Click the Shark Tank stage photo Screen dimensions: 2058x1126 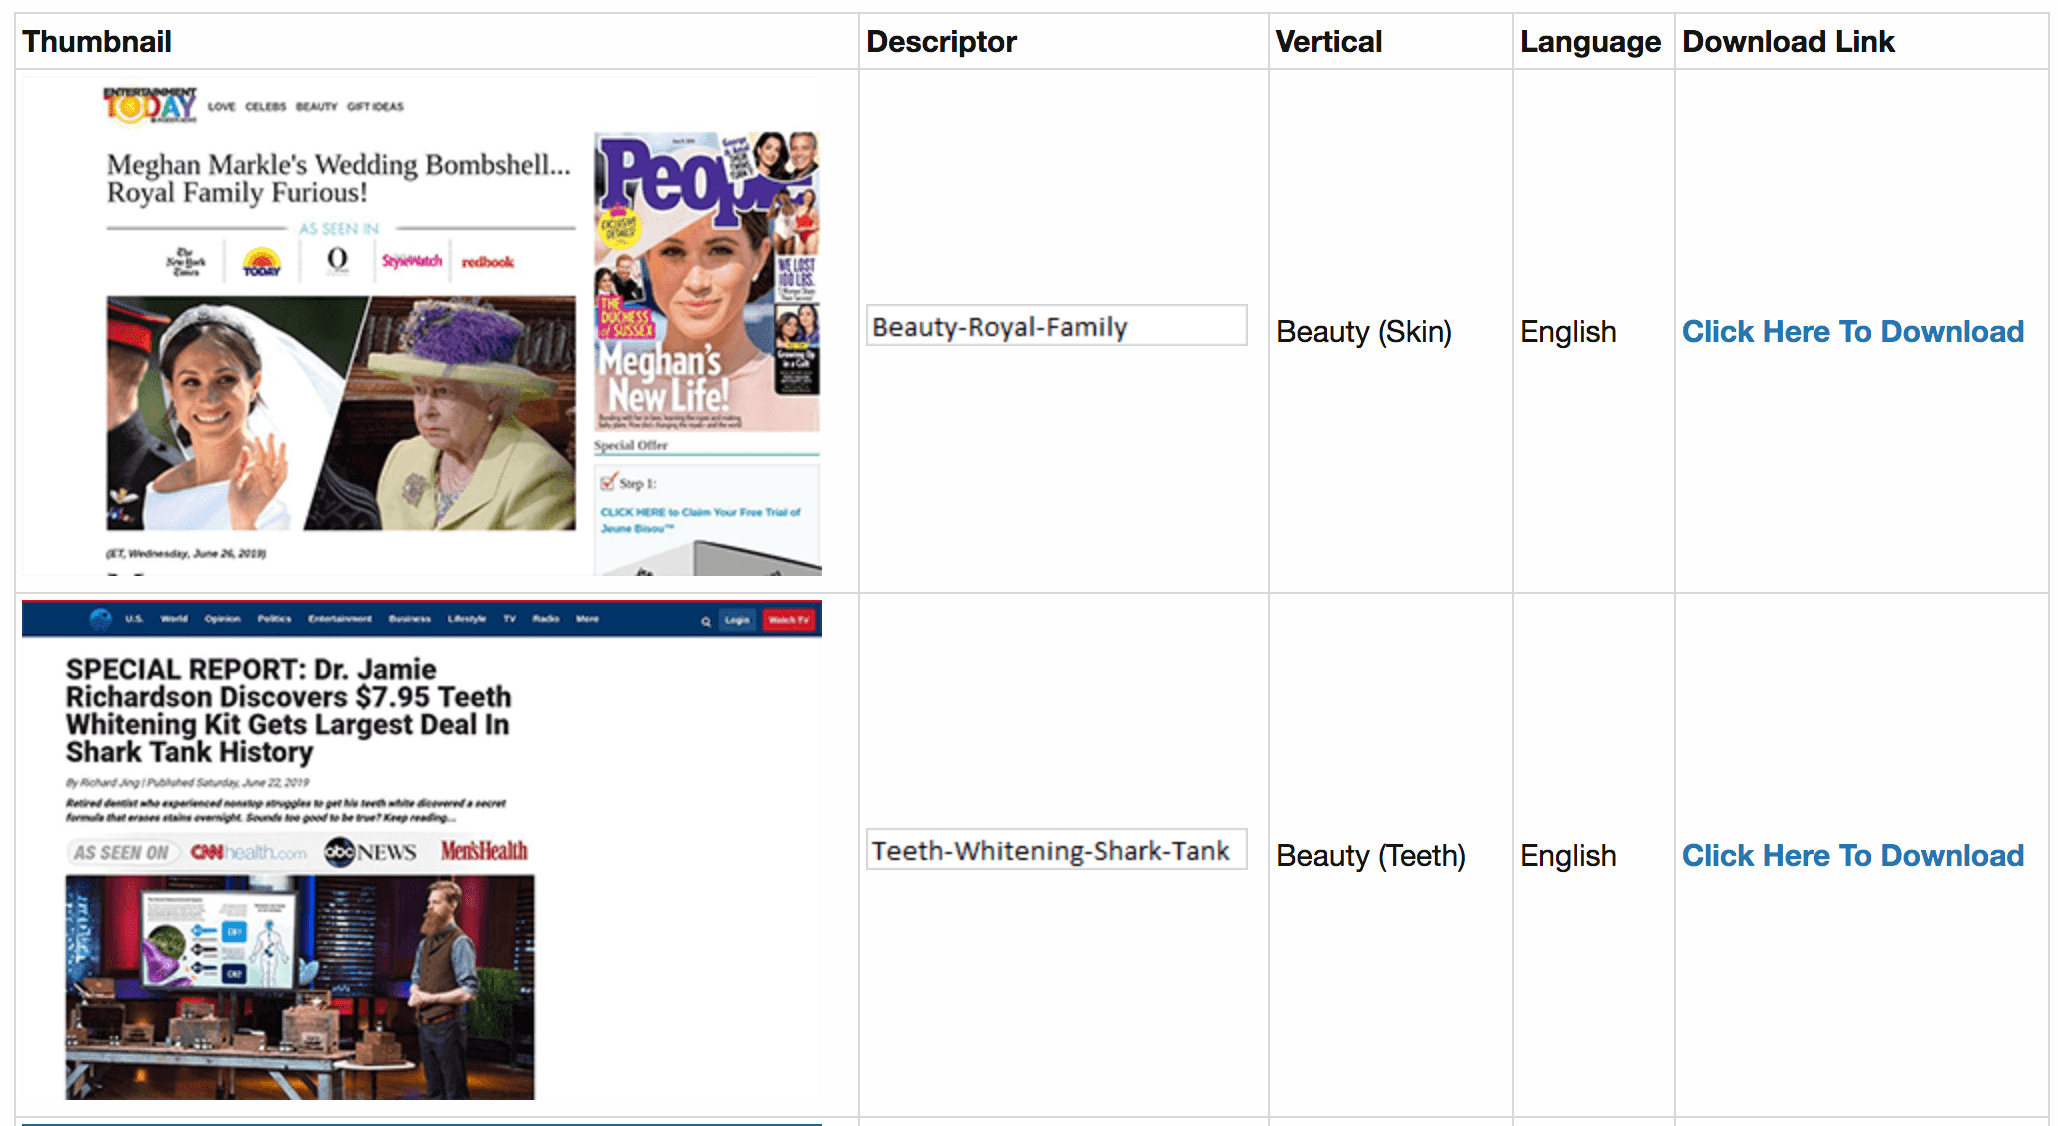click(300, 987)
